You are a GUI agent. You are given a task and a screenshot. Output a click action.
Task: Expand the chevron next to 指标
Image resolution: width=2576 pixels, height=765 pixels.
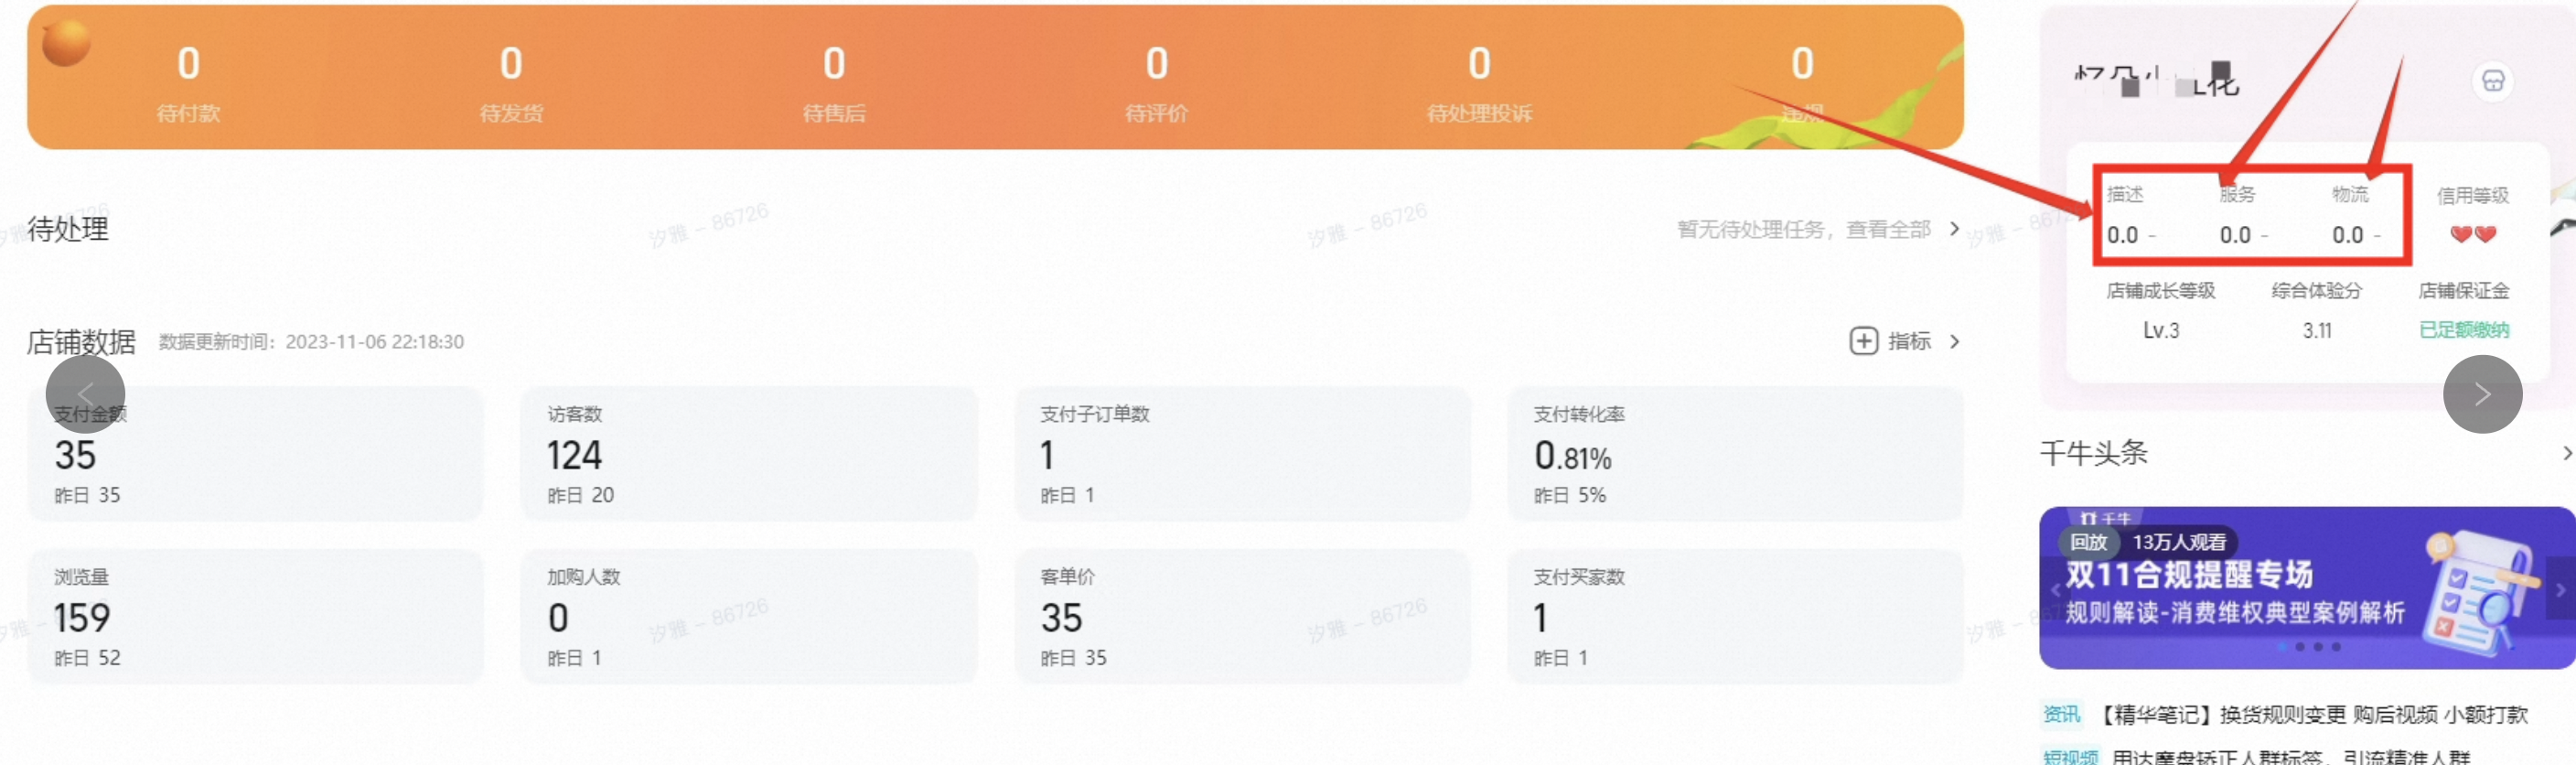pos(1954,342)
